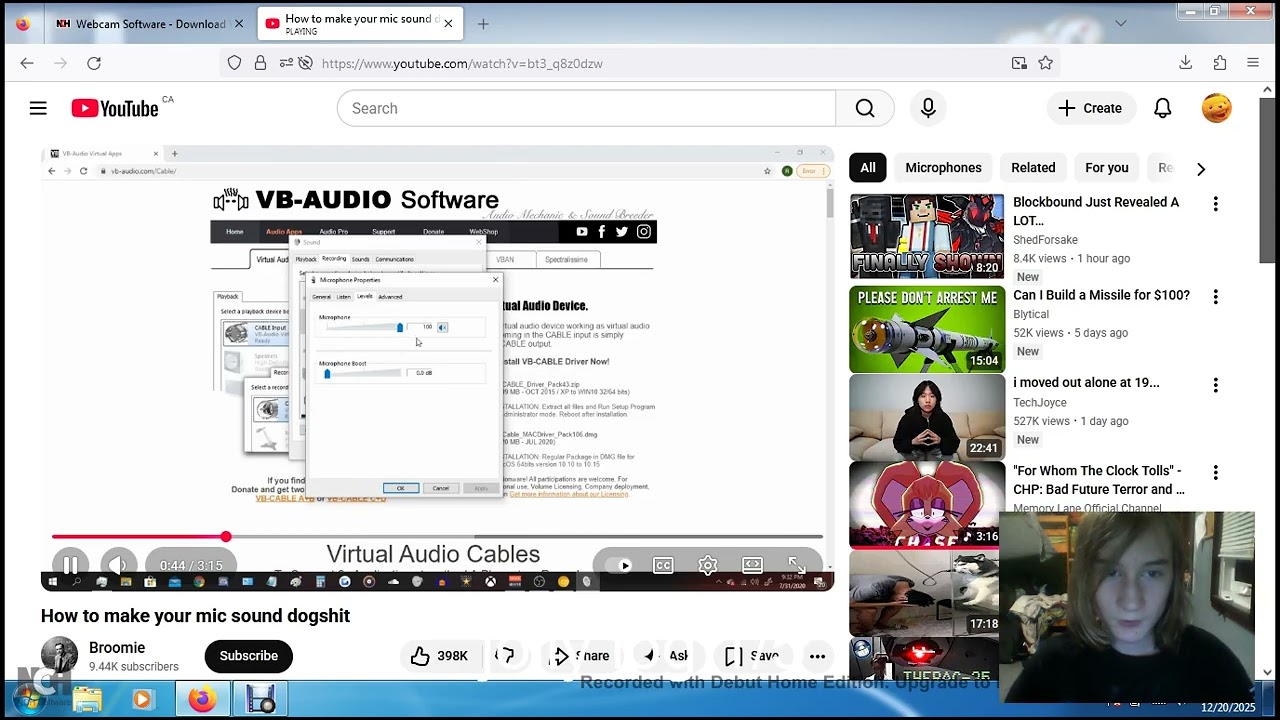Select the All filter chip
The image size is (1280, 720).
pos(868,168)
